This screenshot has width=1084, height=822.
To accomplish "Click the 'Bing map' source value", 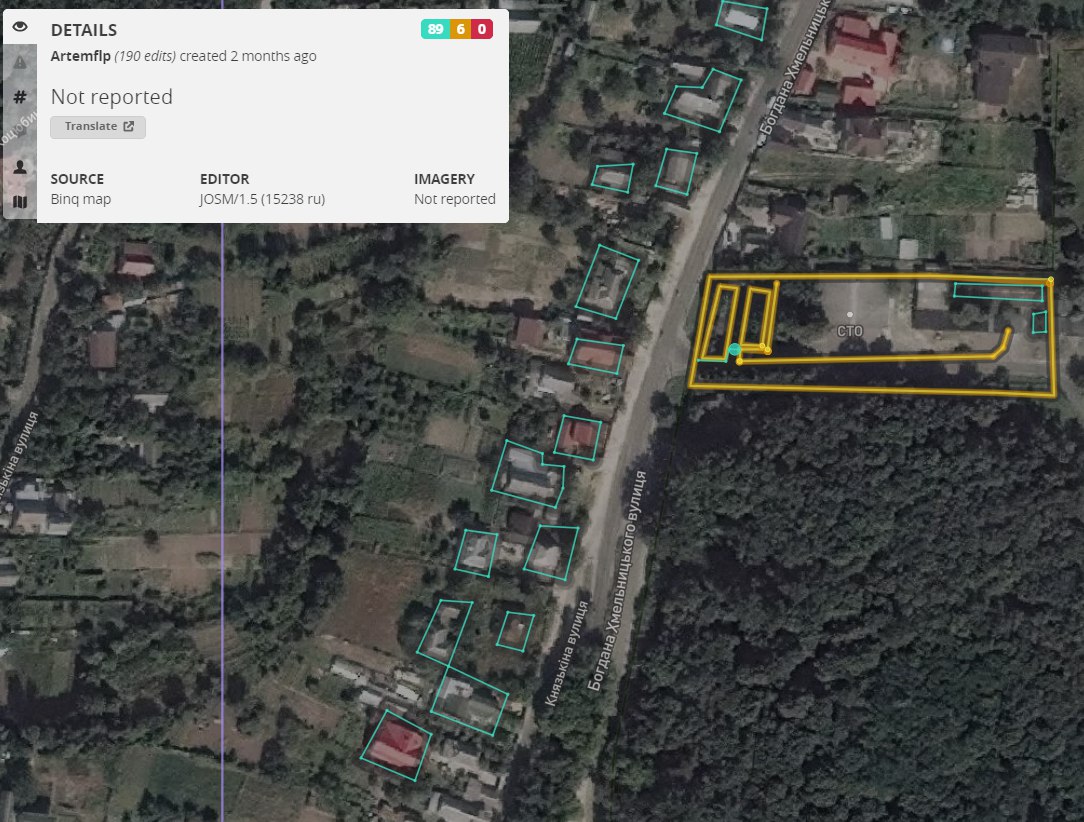I will point(81,199).
